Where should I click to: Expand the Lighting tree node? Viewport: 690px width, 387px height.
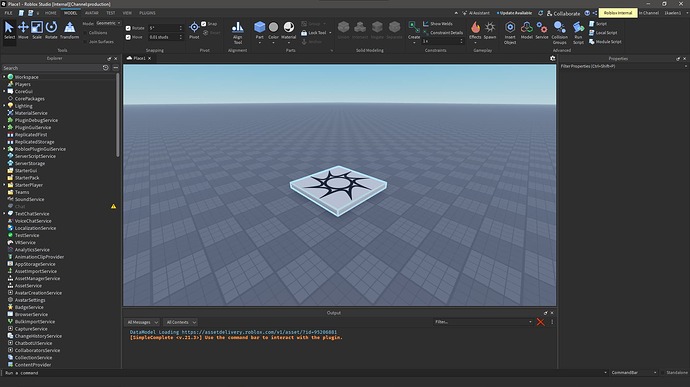point(4,106)
